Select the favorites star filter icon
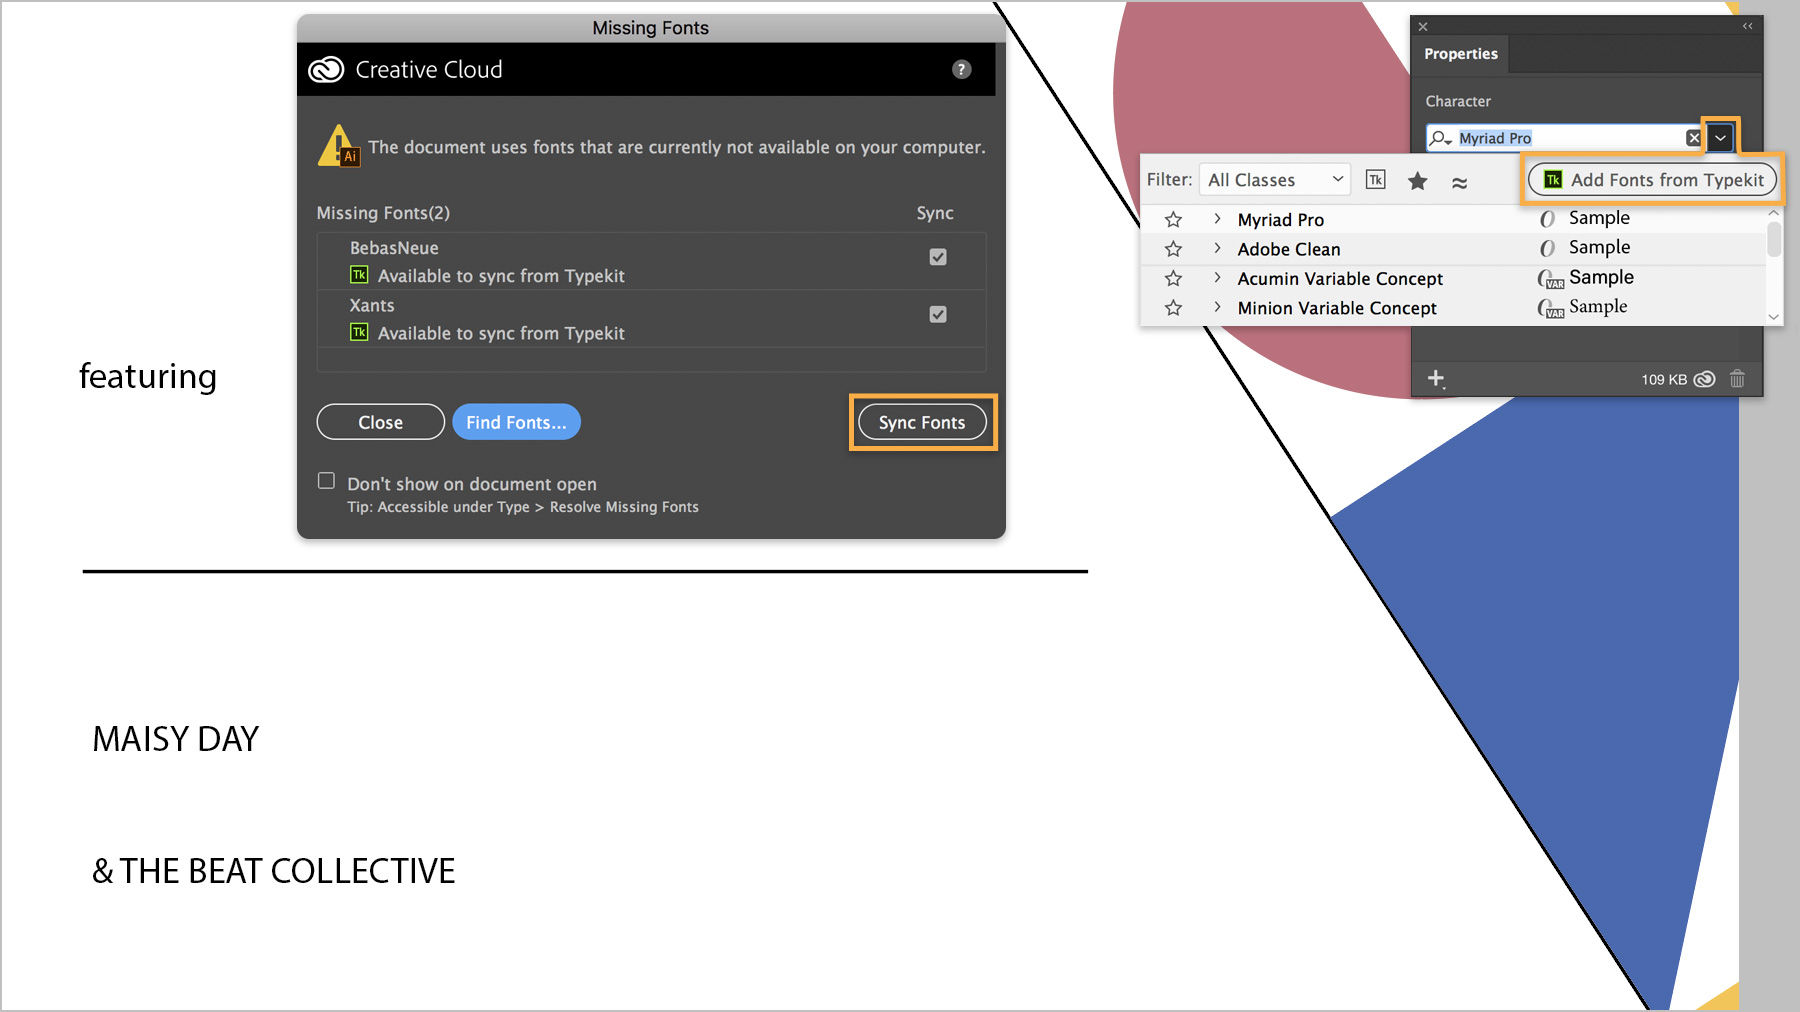 tap(1418, 181)
